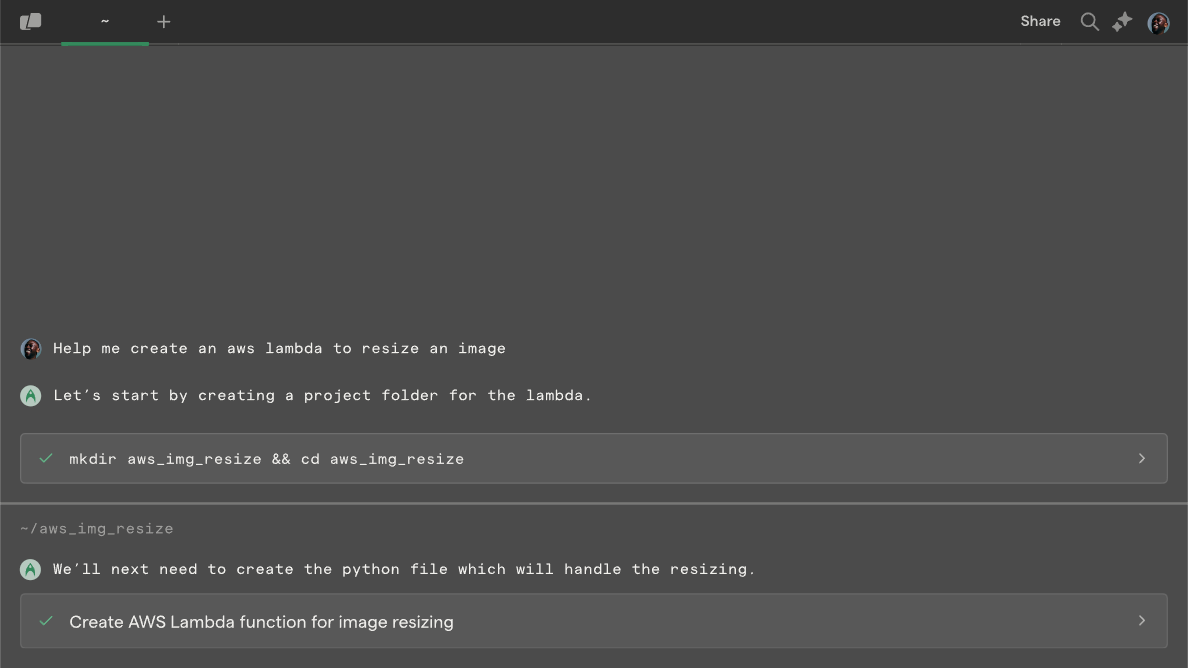
Task: Click the Share button
Action: 1040,21
